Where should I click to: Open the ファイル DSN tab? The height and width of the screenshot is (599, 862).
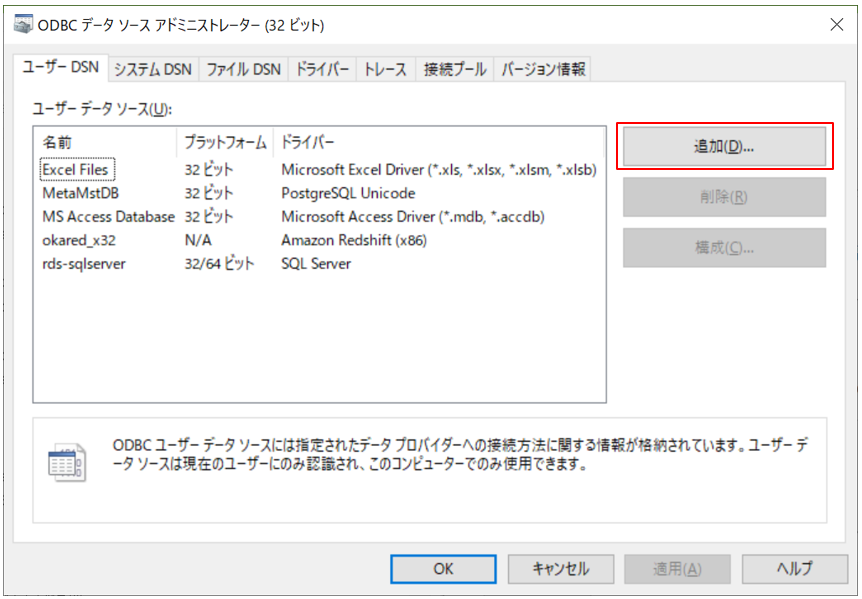(x=244, y=69)
